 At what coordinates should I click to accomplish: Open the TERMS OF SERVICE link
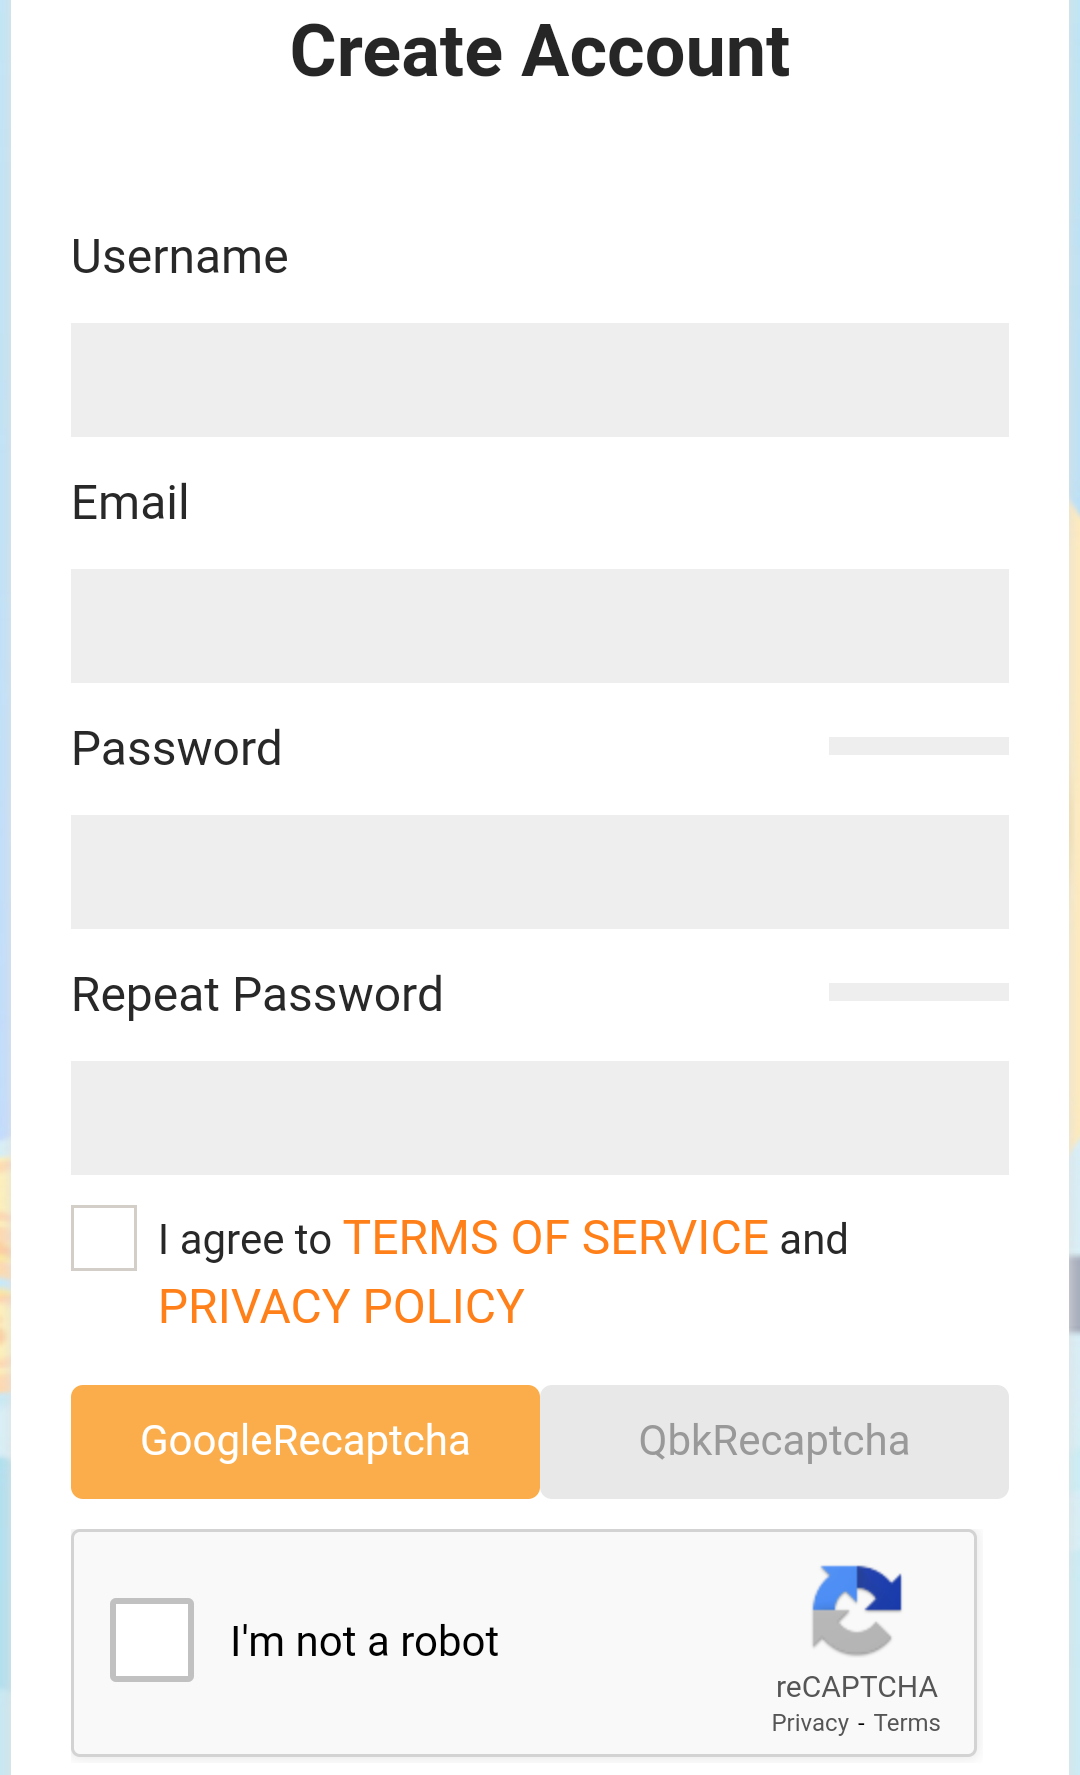coord(555,1238)
